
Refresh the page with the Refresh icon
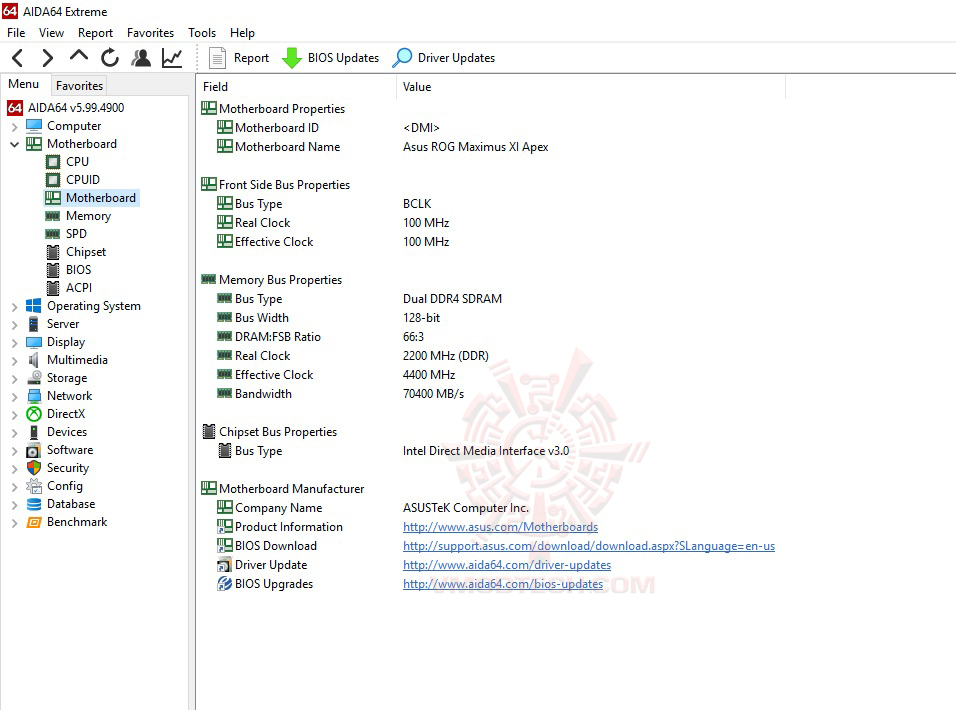pyautogui.click(x=110, y=58)
